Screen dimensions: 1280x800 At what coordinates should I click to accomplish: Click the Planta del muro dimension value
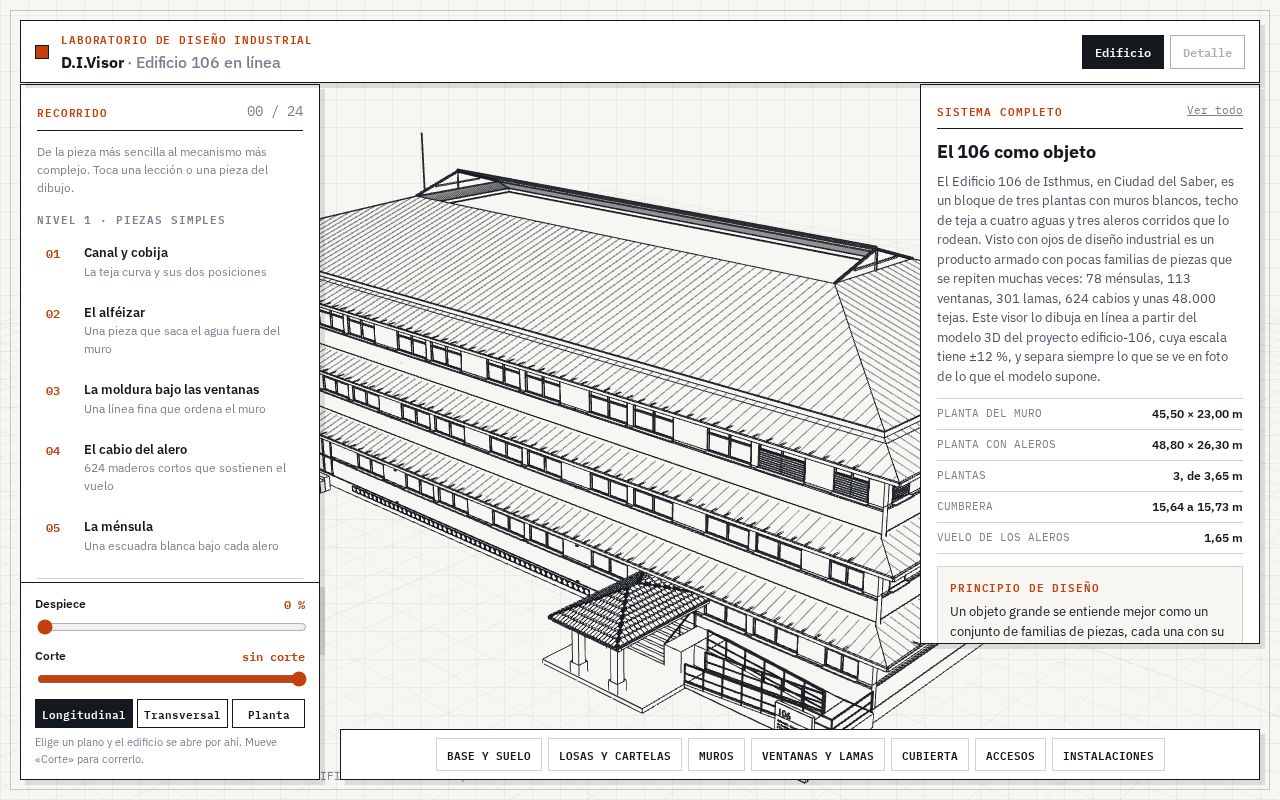1197,414
